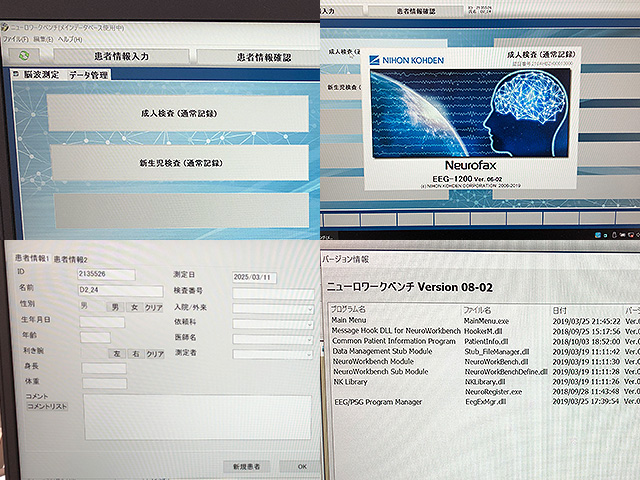Viewport: 640px width, 480px height.
Task: Start 新生児検査（通常記録） in main menu panel
Action: tap(180, 163)
